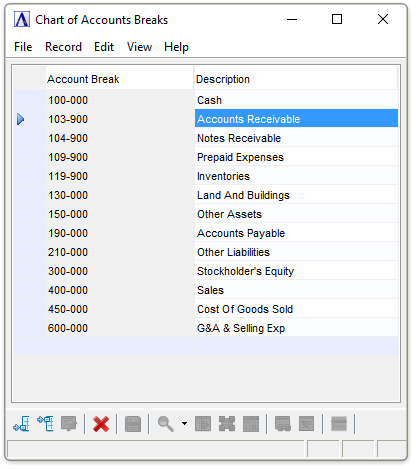Screen dimensions: 416x469
Task: Click the Other Liabilities description cell
Action: 296,252
